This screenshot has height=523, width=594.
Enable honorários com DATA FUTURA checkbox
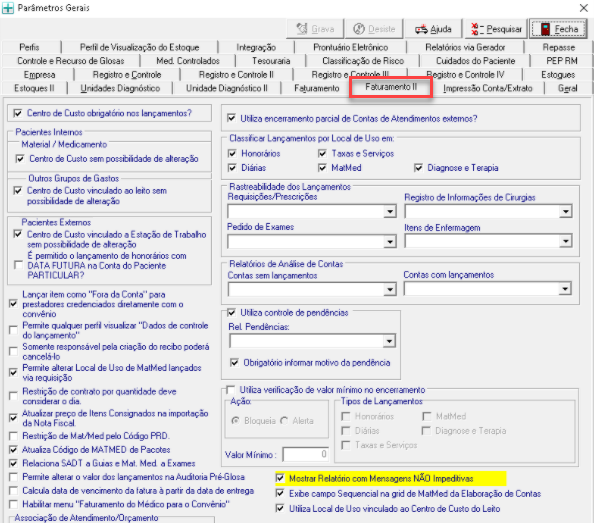click(17, 265)
